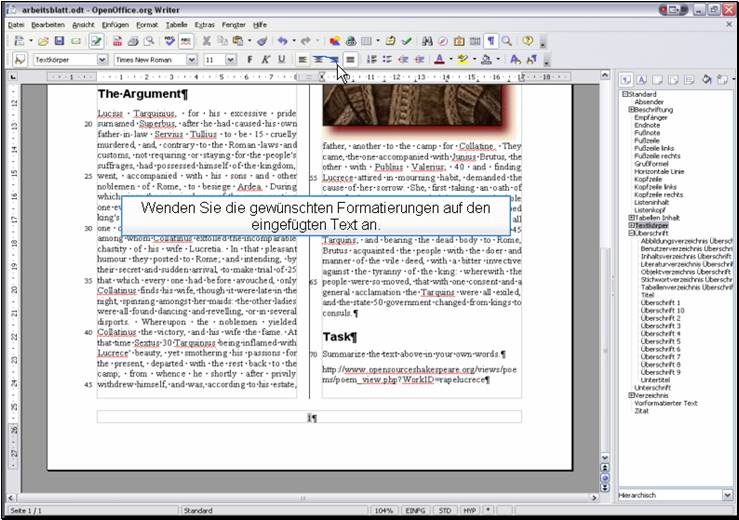739x520 pixels.
Task: Select Überschrift 1 in the styles list
Action: click(660, 302)
